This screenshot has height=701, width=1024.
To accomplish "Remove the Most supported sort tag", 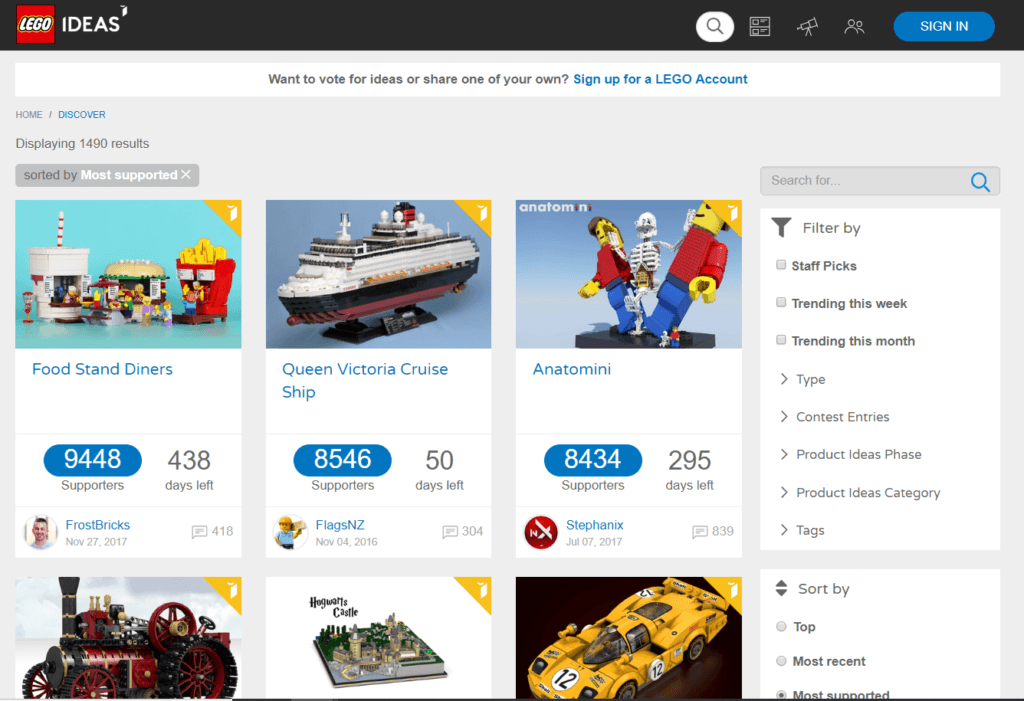I will click(186, 175).
